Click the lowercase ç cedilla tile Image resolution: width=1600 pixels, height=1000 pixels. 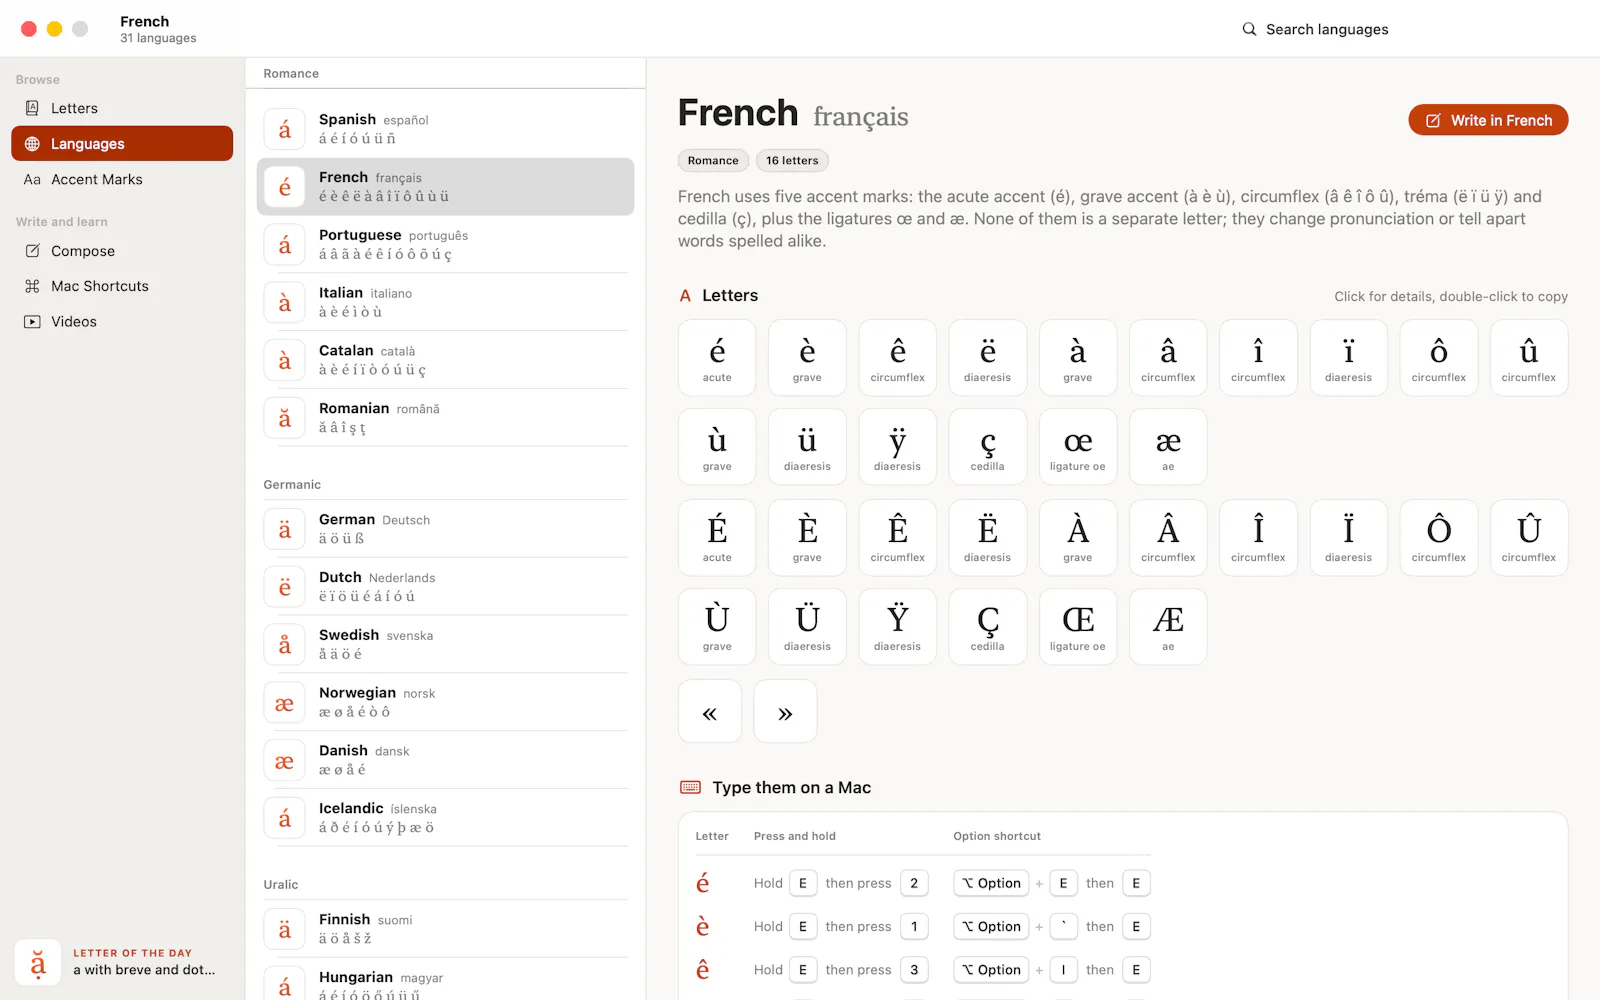point(987,447)
